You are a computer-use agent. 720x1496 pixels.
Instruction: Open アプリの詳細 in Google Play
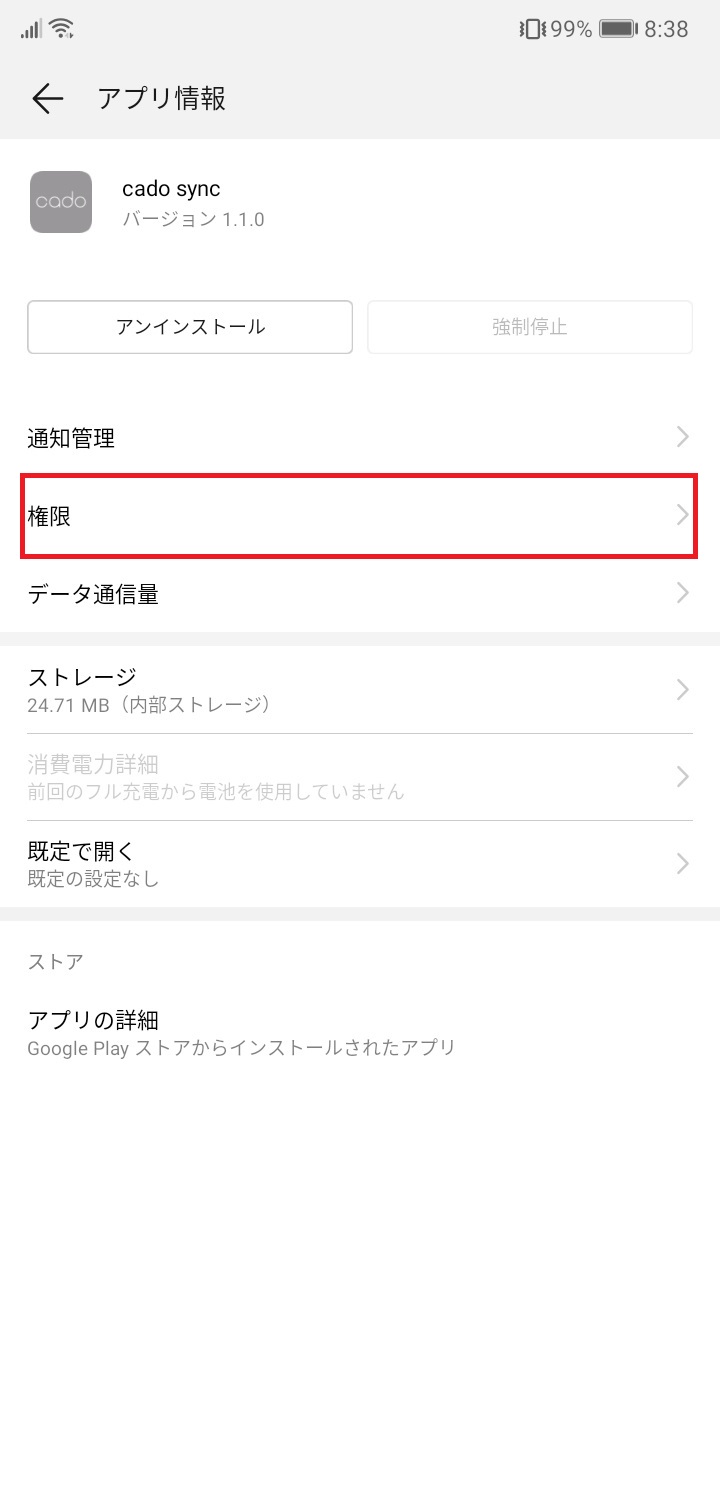[x=360, y=1032]
